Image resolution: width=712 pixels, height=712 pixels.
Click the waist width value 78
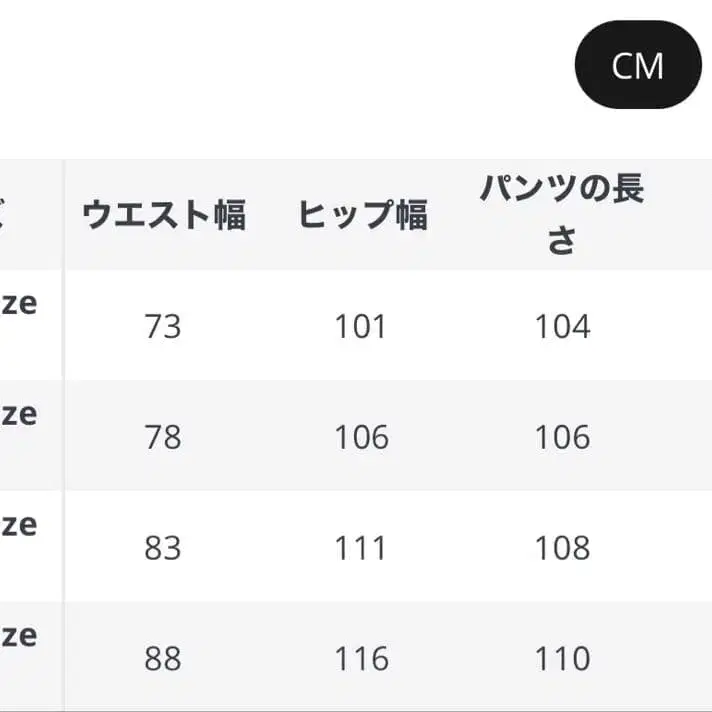point(163,437)
